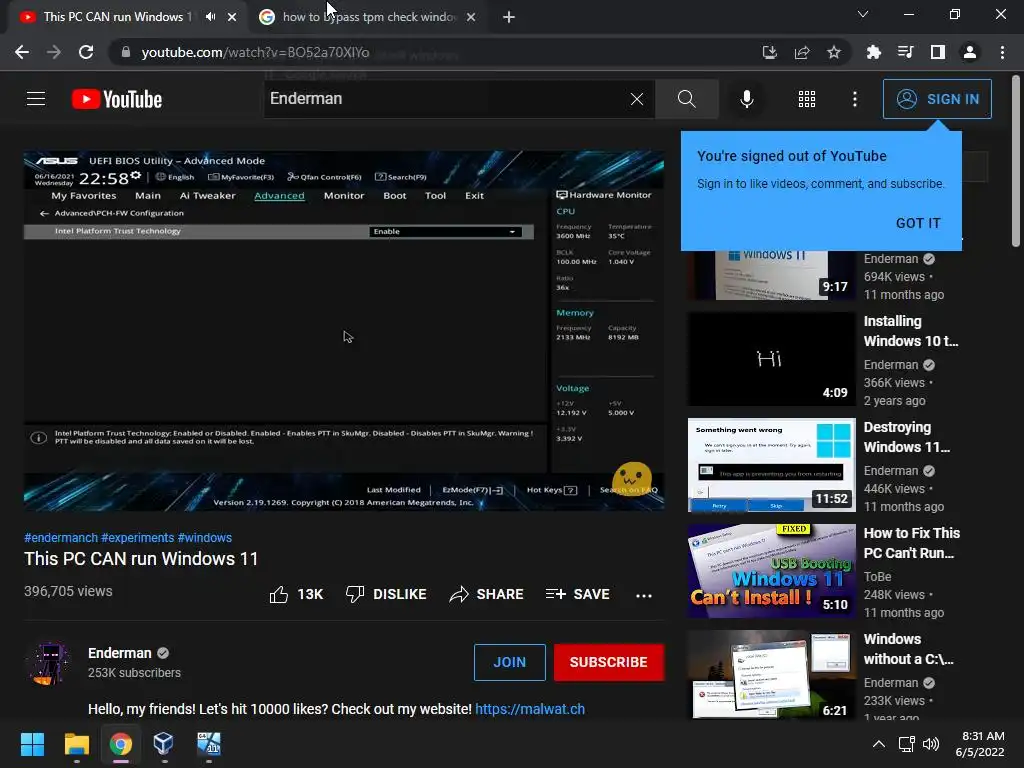Open Installing Windows 10 video thumbnail
The height and width of the screenshot is (768, 1024).
tap(771, 359)
